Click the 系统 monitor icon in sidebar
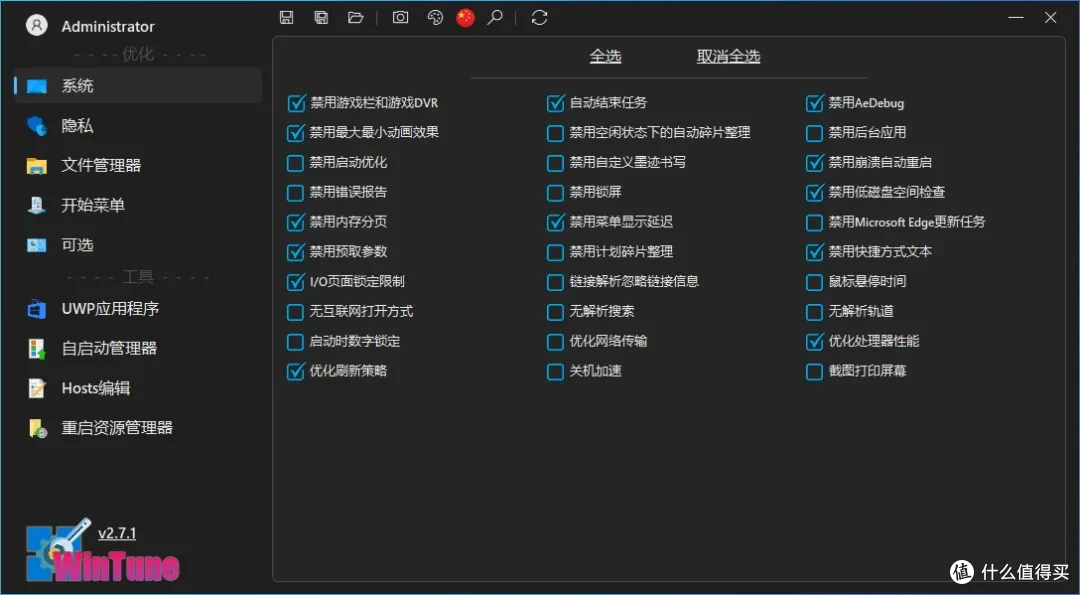 37,86
